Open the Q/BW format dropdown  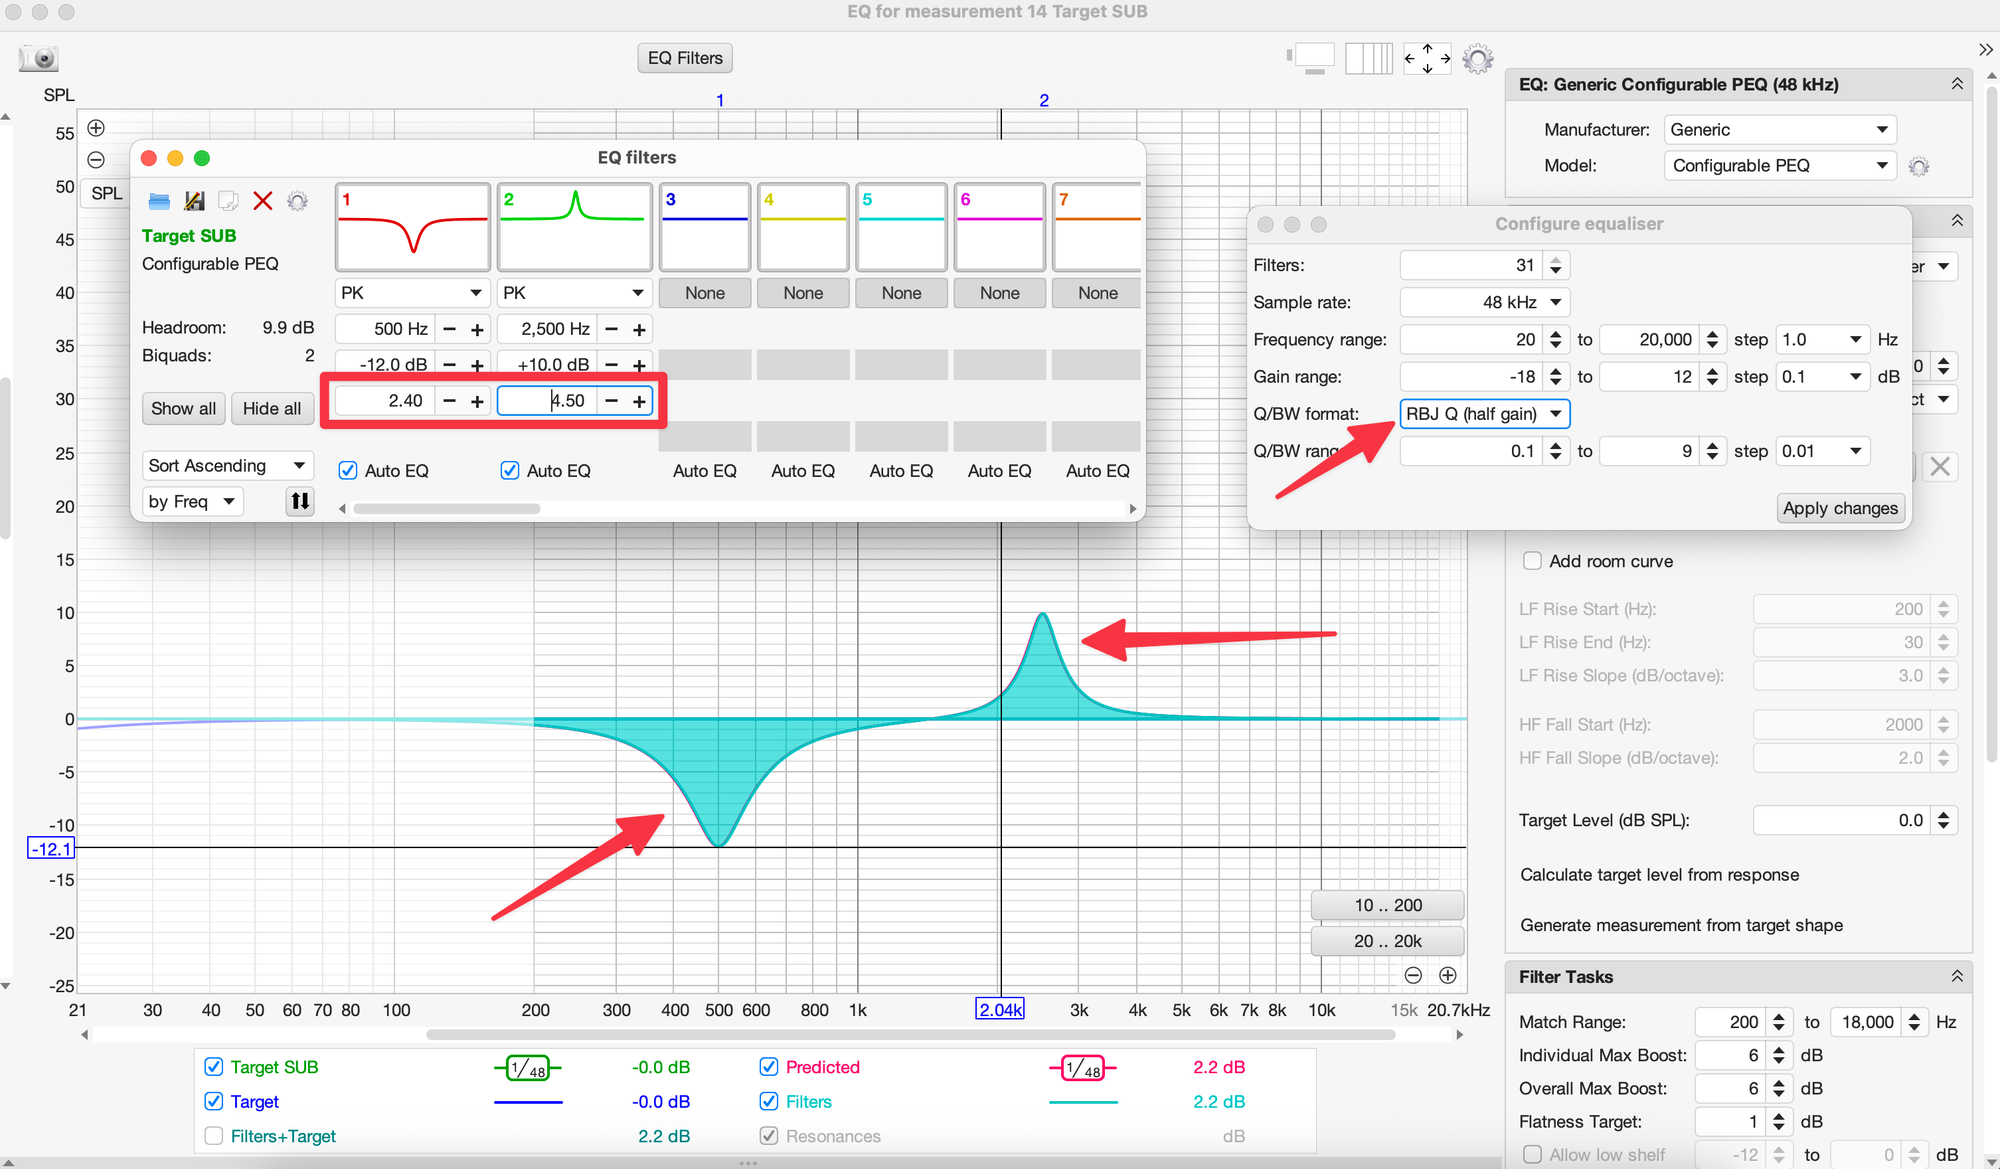coord(1484,414)
